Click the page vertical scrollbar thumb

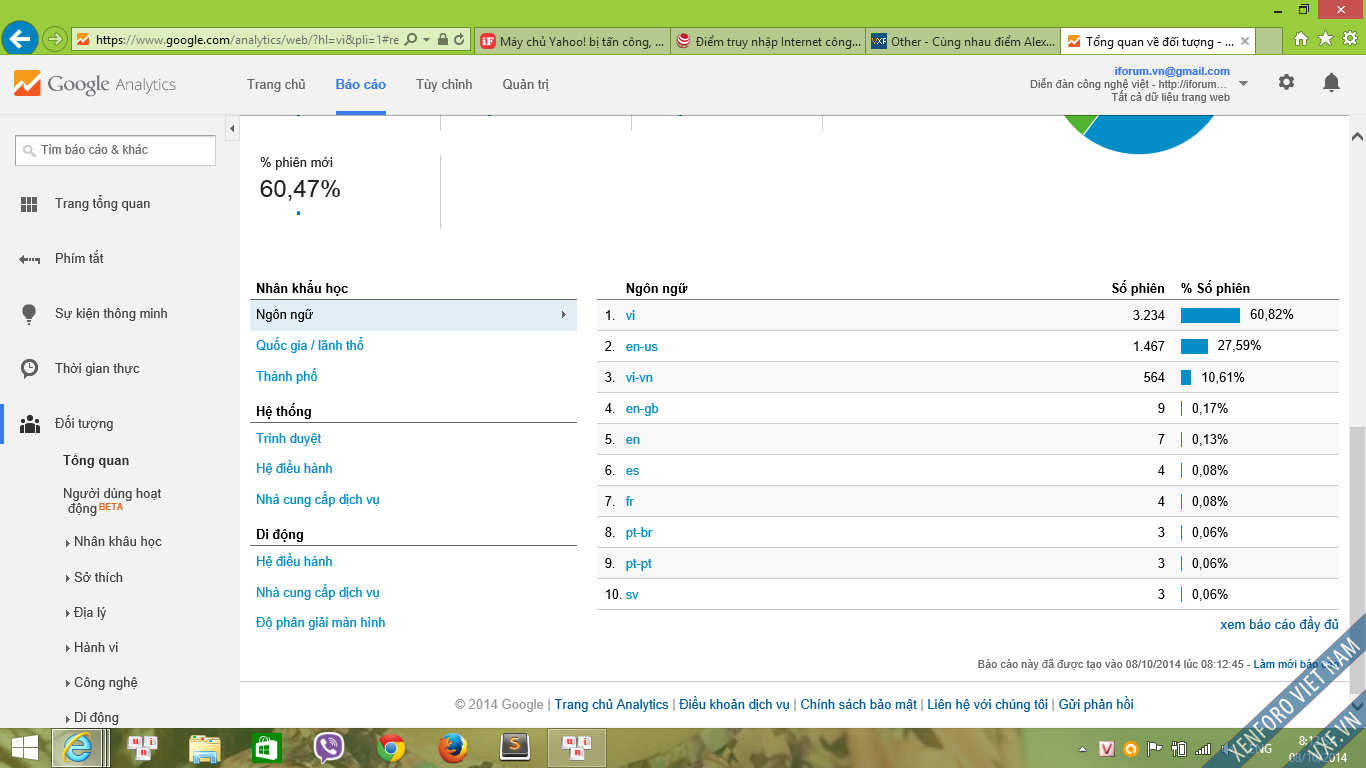click(x=1357, y=560)
